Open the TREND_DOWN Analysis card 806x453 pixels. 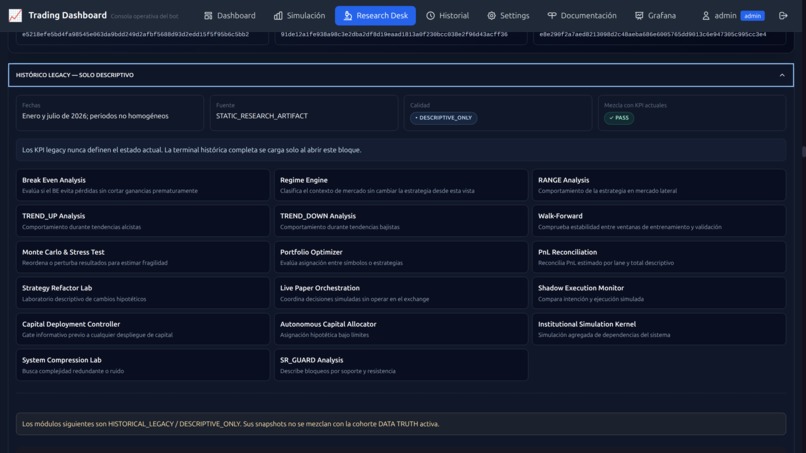(x=401, y=221)
